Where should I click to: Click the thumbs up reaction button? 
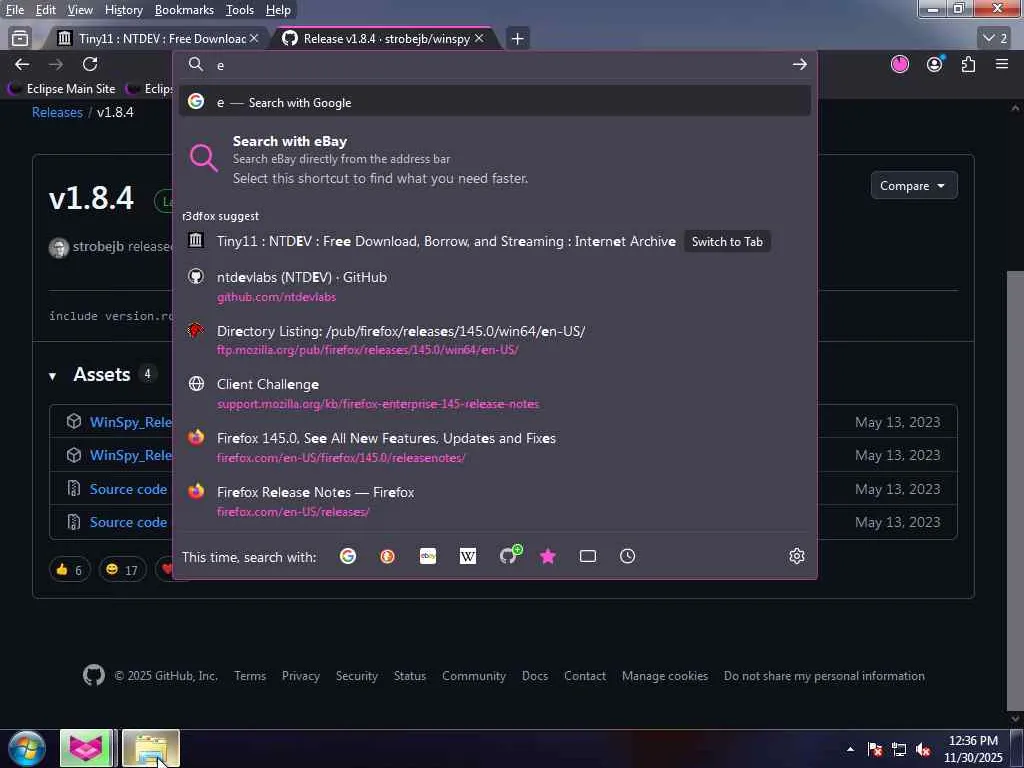(x=69, y=570)
